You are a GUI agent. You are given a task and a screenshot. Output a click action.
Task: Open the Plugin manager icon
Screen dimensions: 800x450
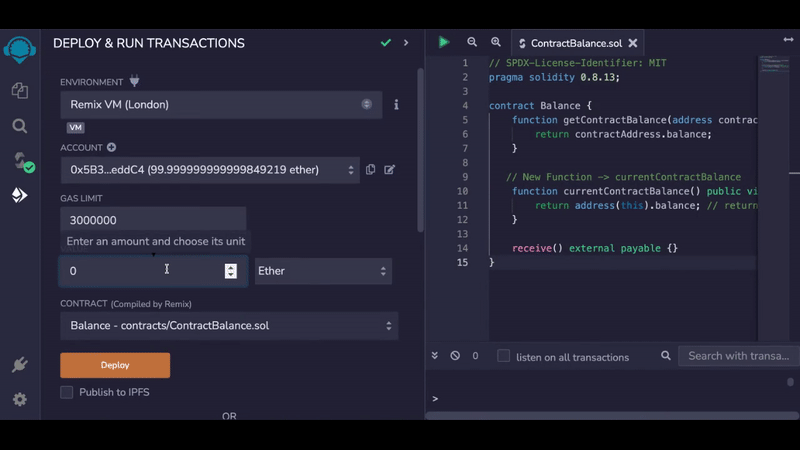click(x=19, y=365)
